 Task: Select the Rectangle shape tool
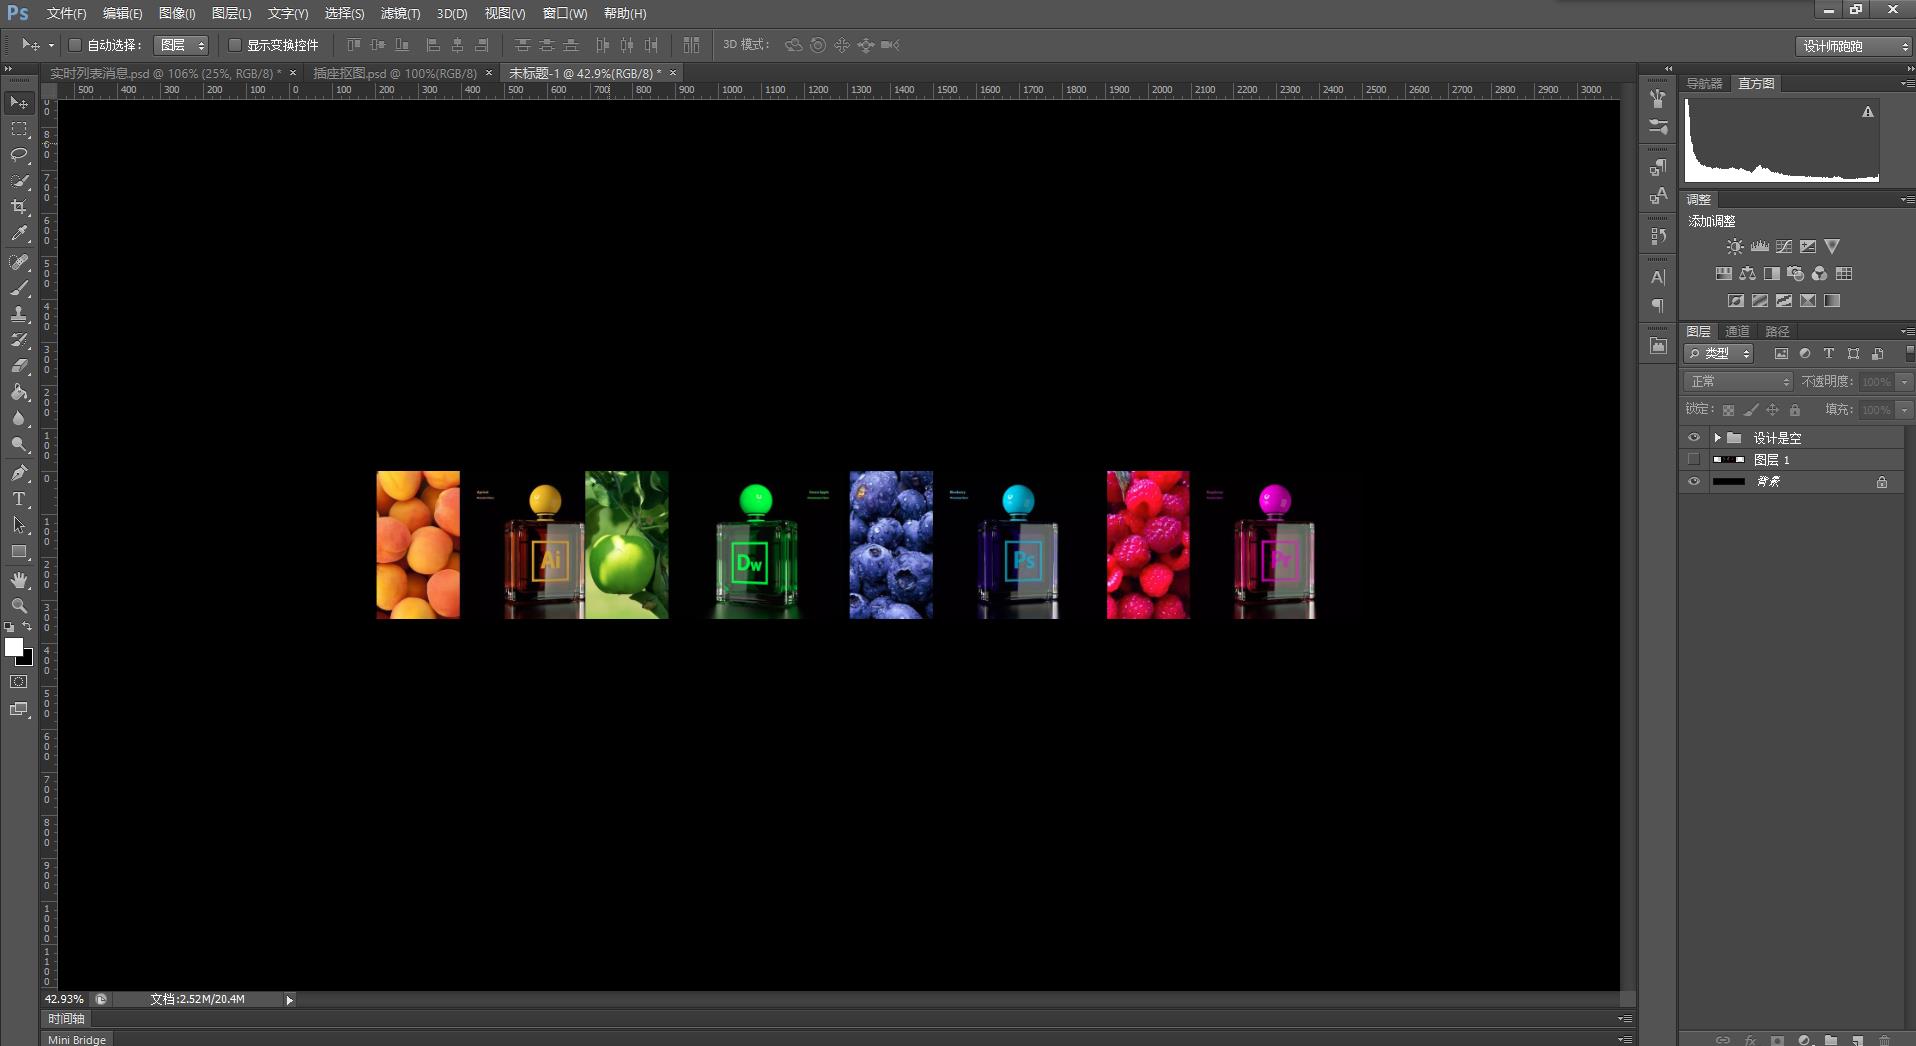(19, 551)
